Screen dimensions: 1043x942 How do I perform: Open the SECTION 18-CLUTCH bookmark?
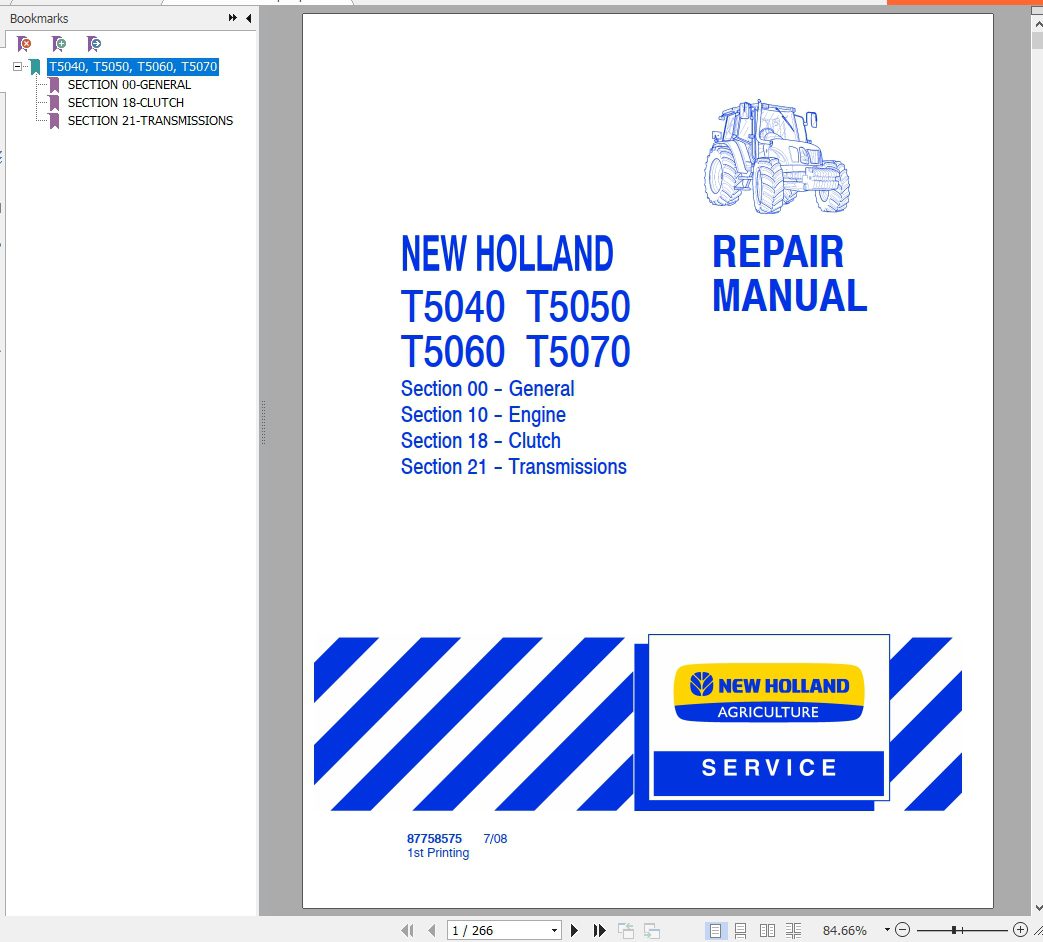pos(126,102)
